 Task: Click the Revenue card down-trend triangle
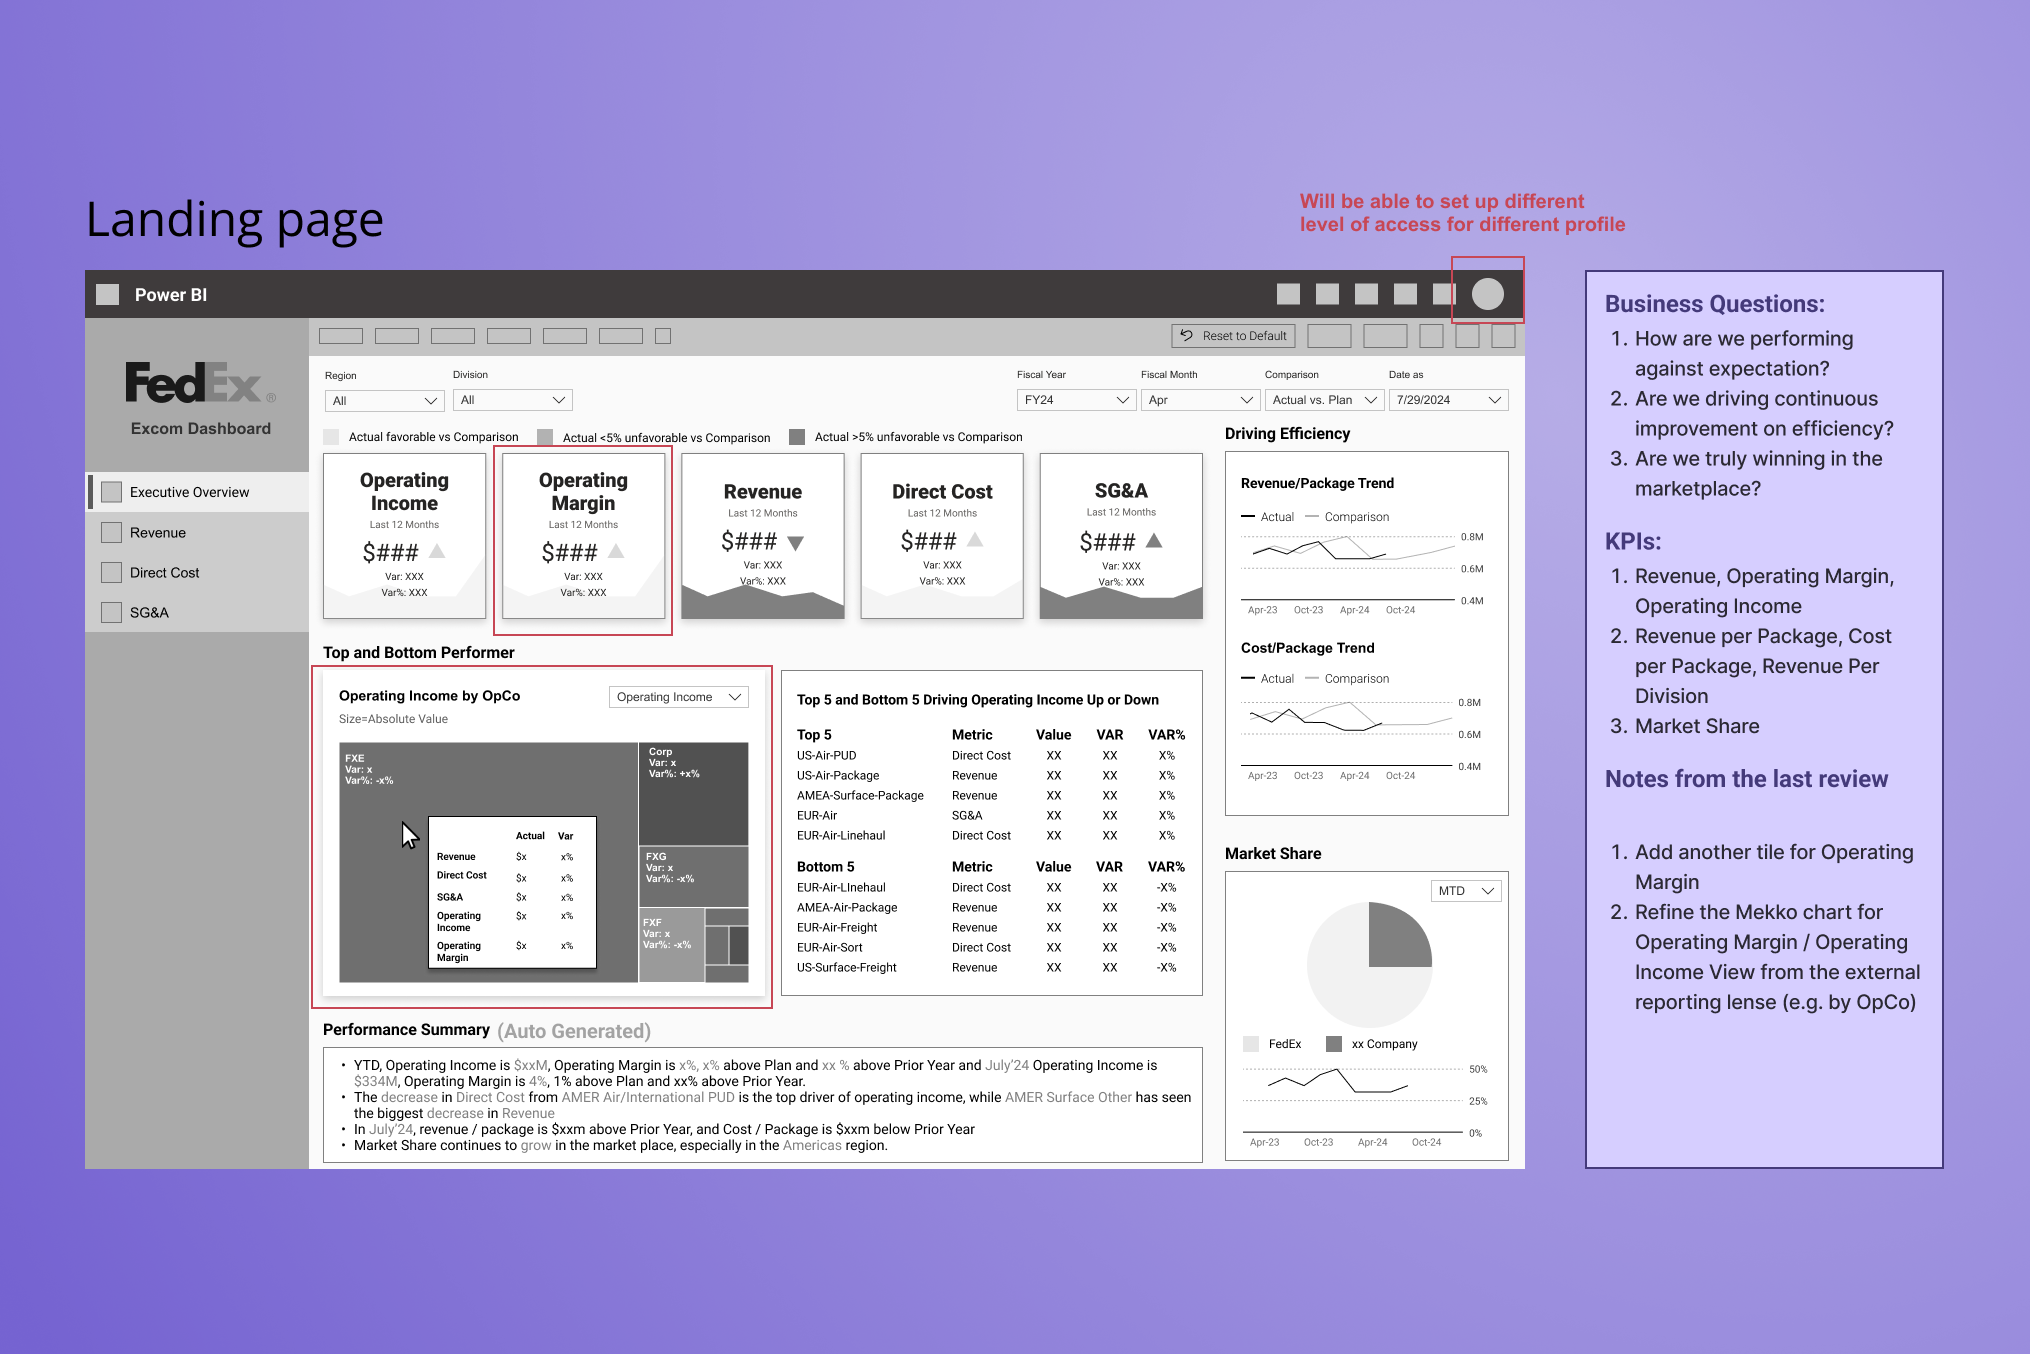(795, 543)
